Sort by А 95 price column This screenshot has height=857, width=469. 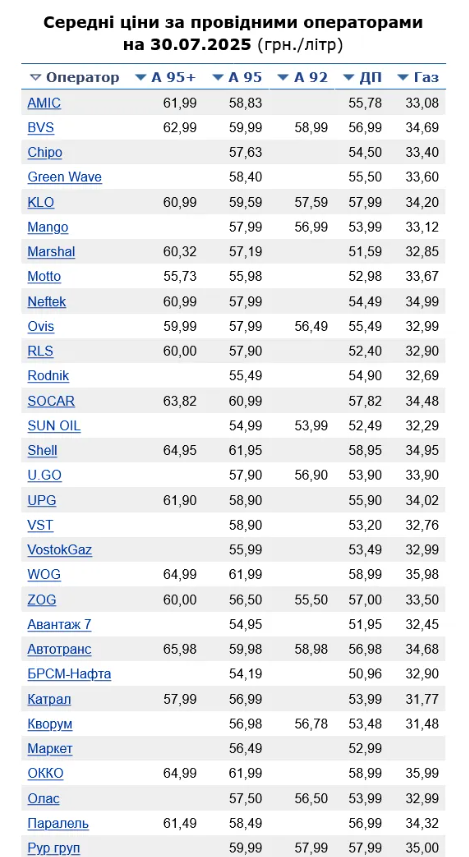237,78
